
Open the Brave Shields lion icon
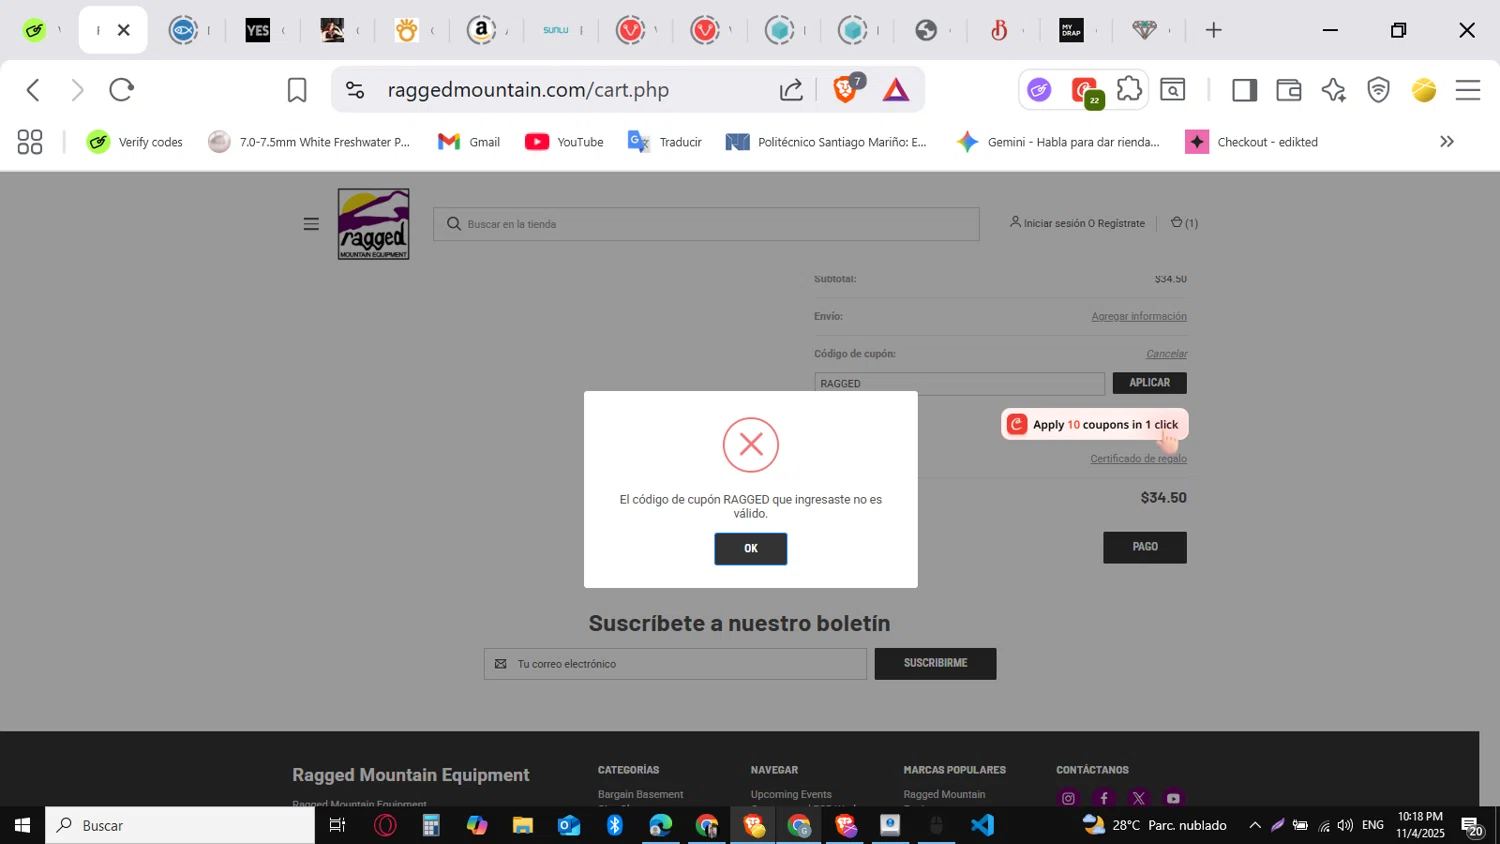pos(846,90)
